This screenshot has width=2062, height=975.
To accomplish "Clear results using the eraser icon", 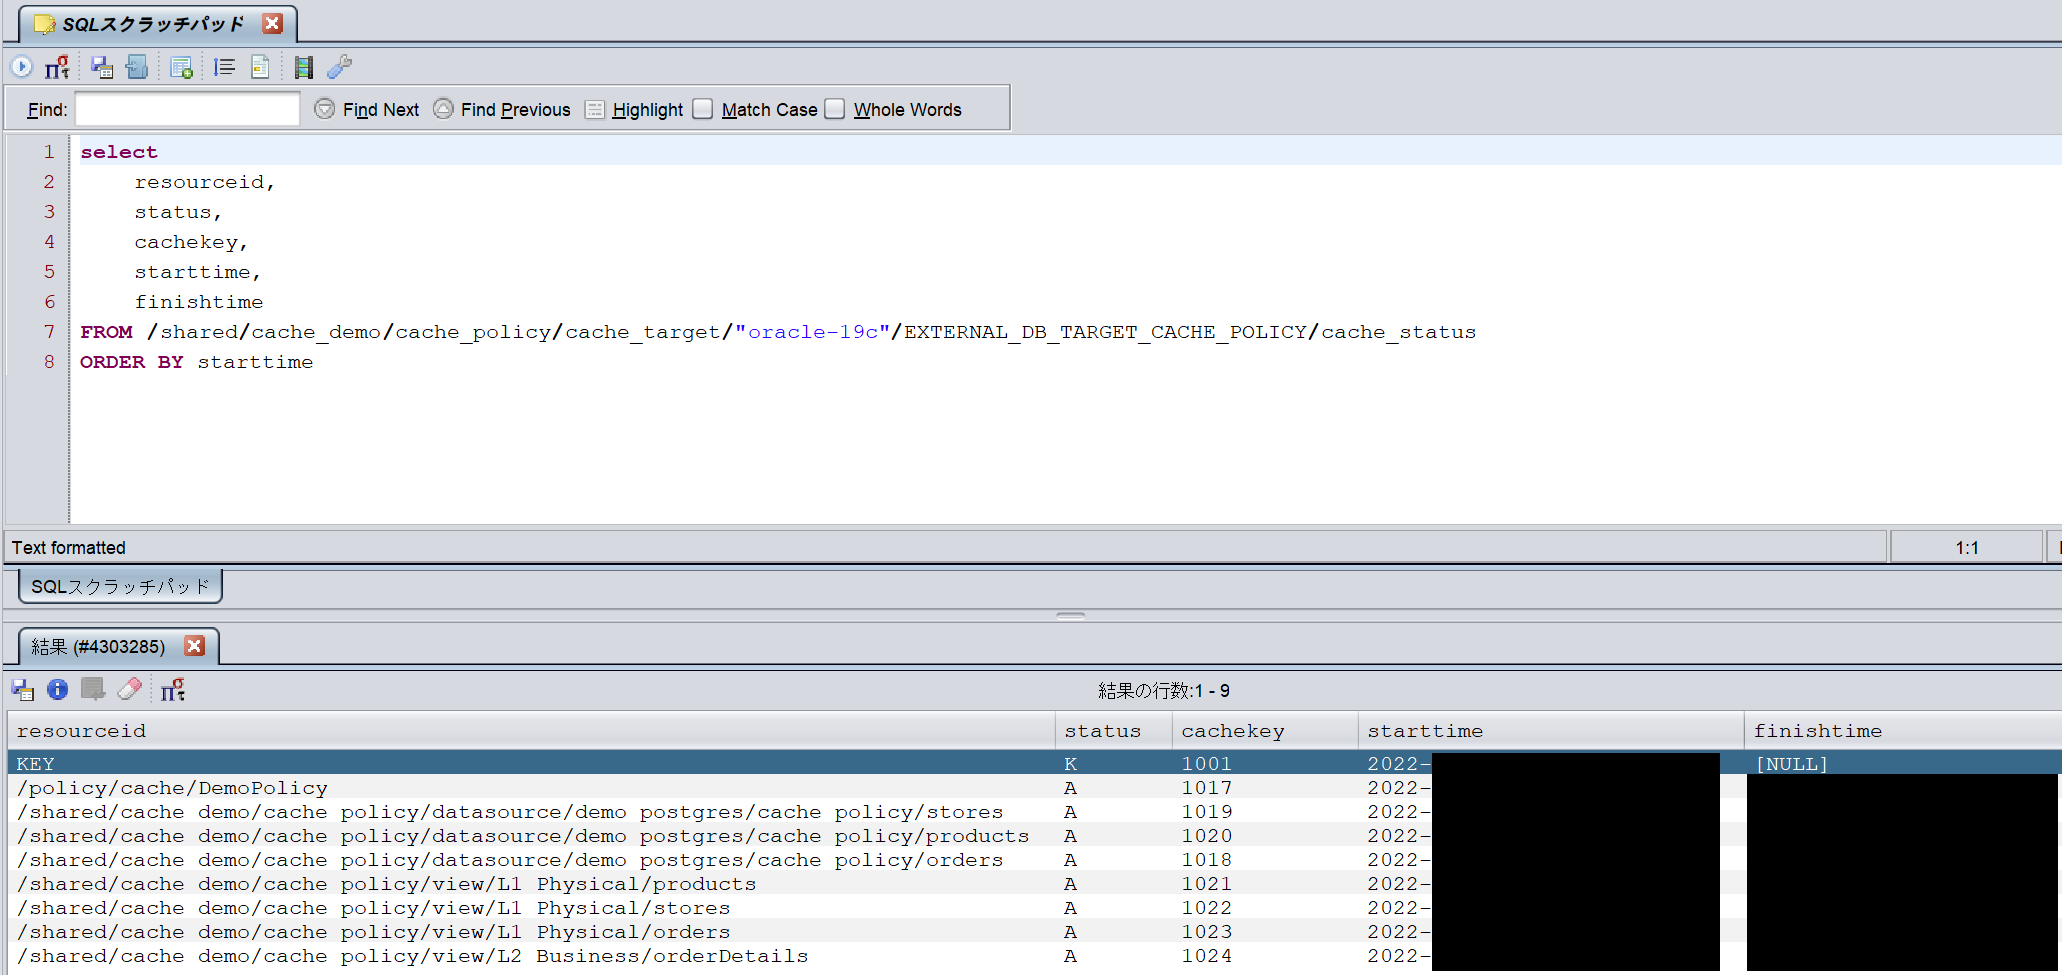I will click(x=130, y=689).
